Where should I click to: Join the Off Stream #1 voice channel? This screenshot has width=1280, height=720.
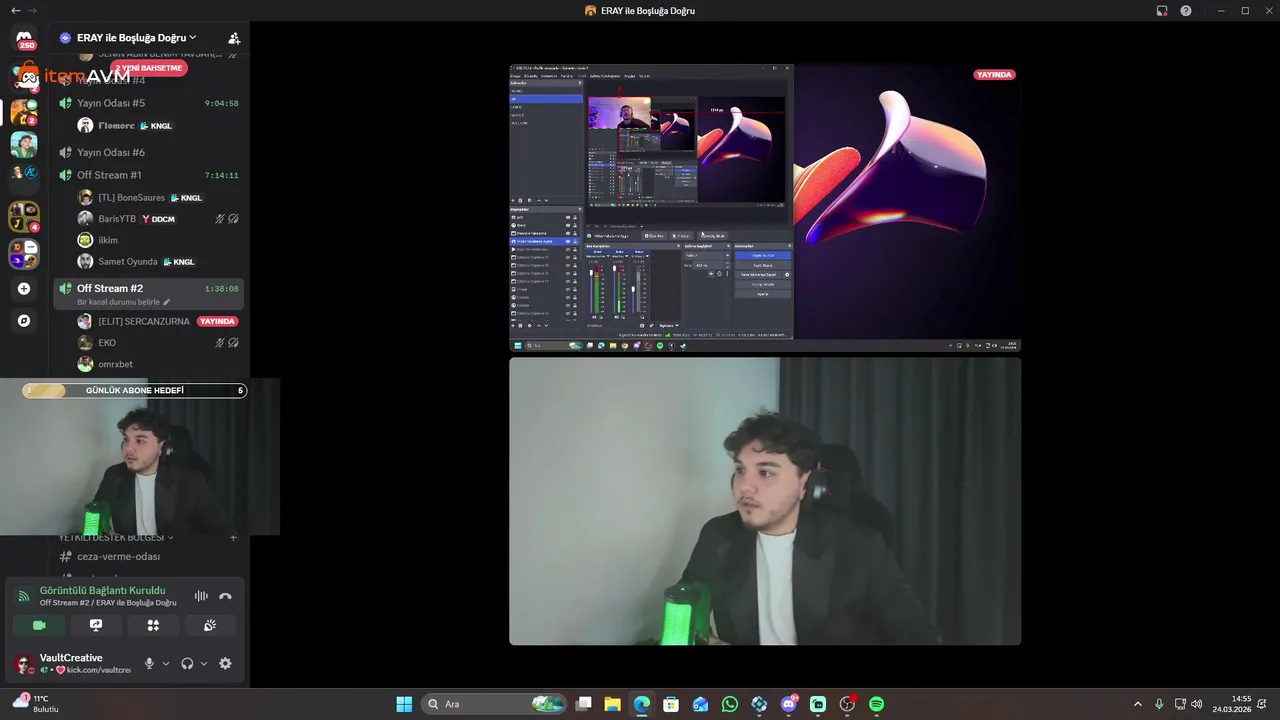pos(148,175)
